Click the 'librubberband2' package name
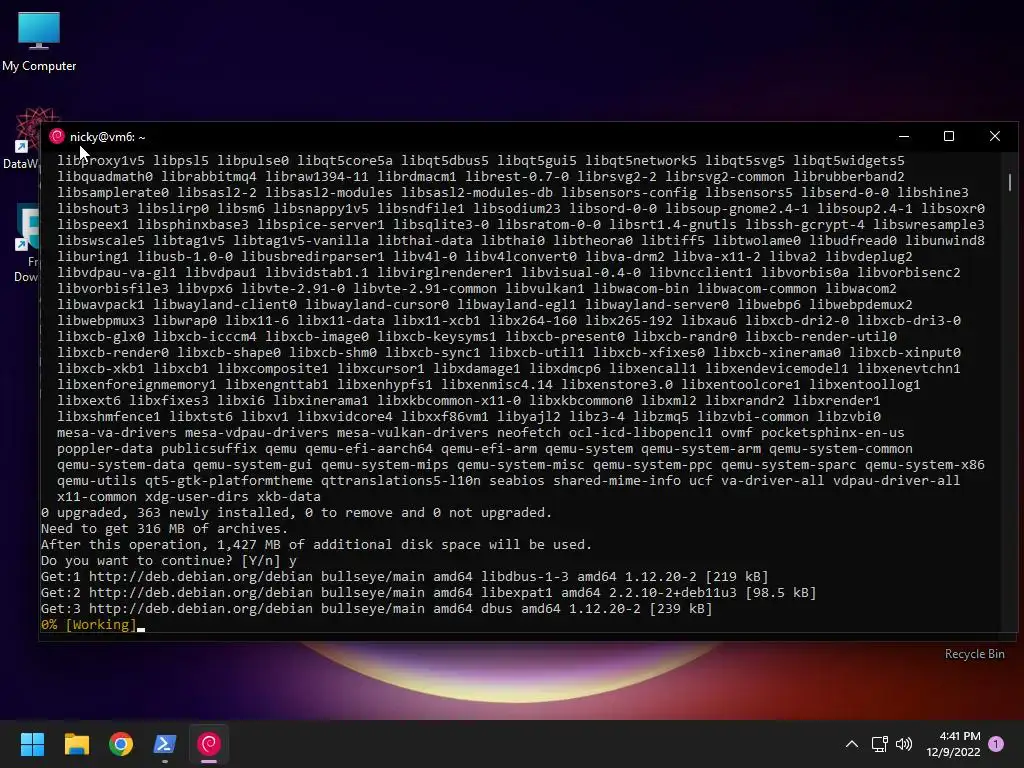 pos(849,176)
